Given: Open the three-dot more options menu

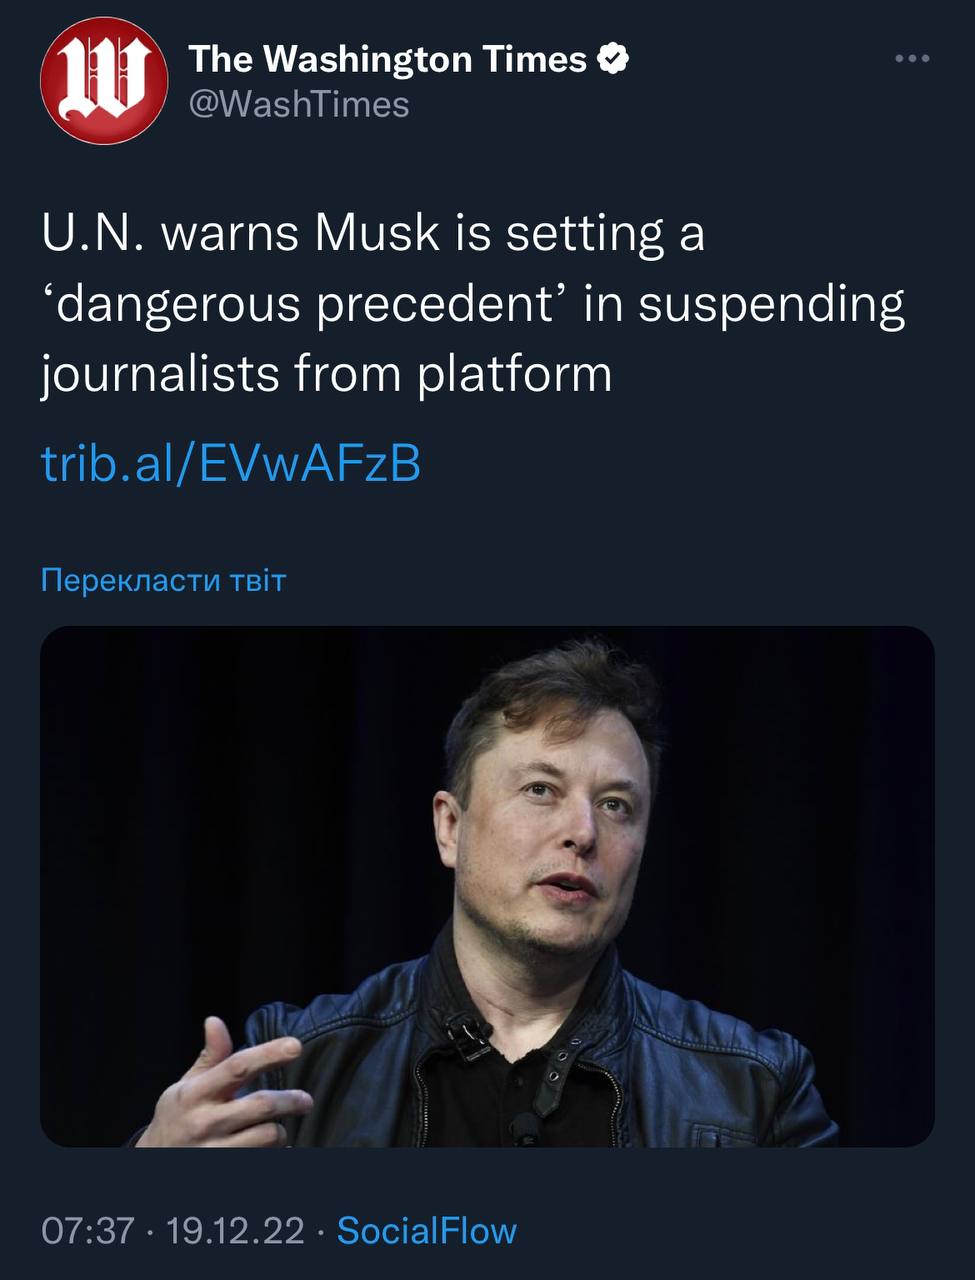Looking at the screenshot, I should [x=912, y=59].
